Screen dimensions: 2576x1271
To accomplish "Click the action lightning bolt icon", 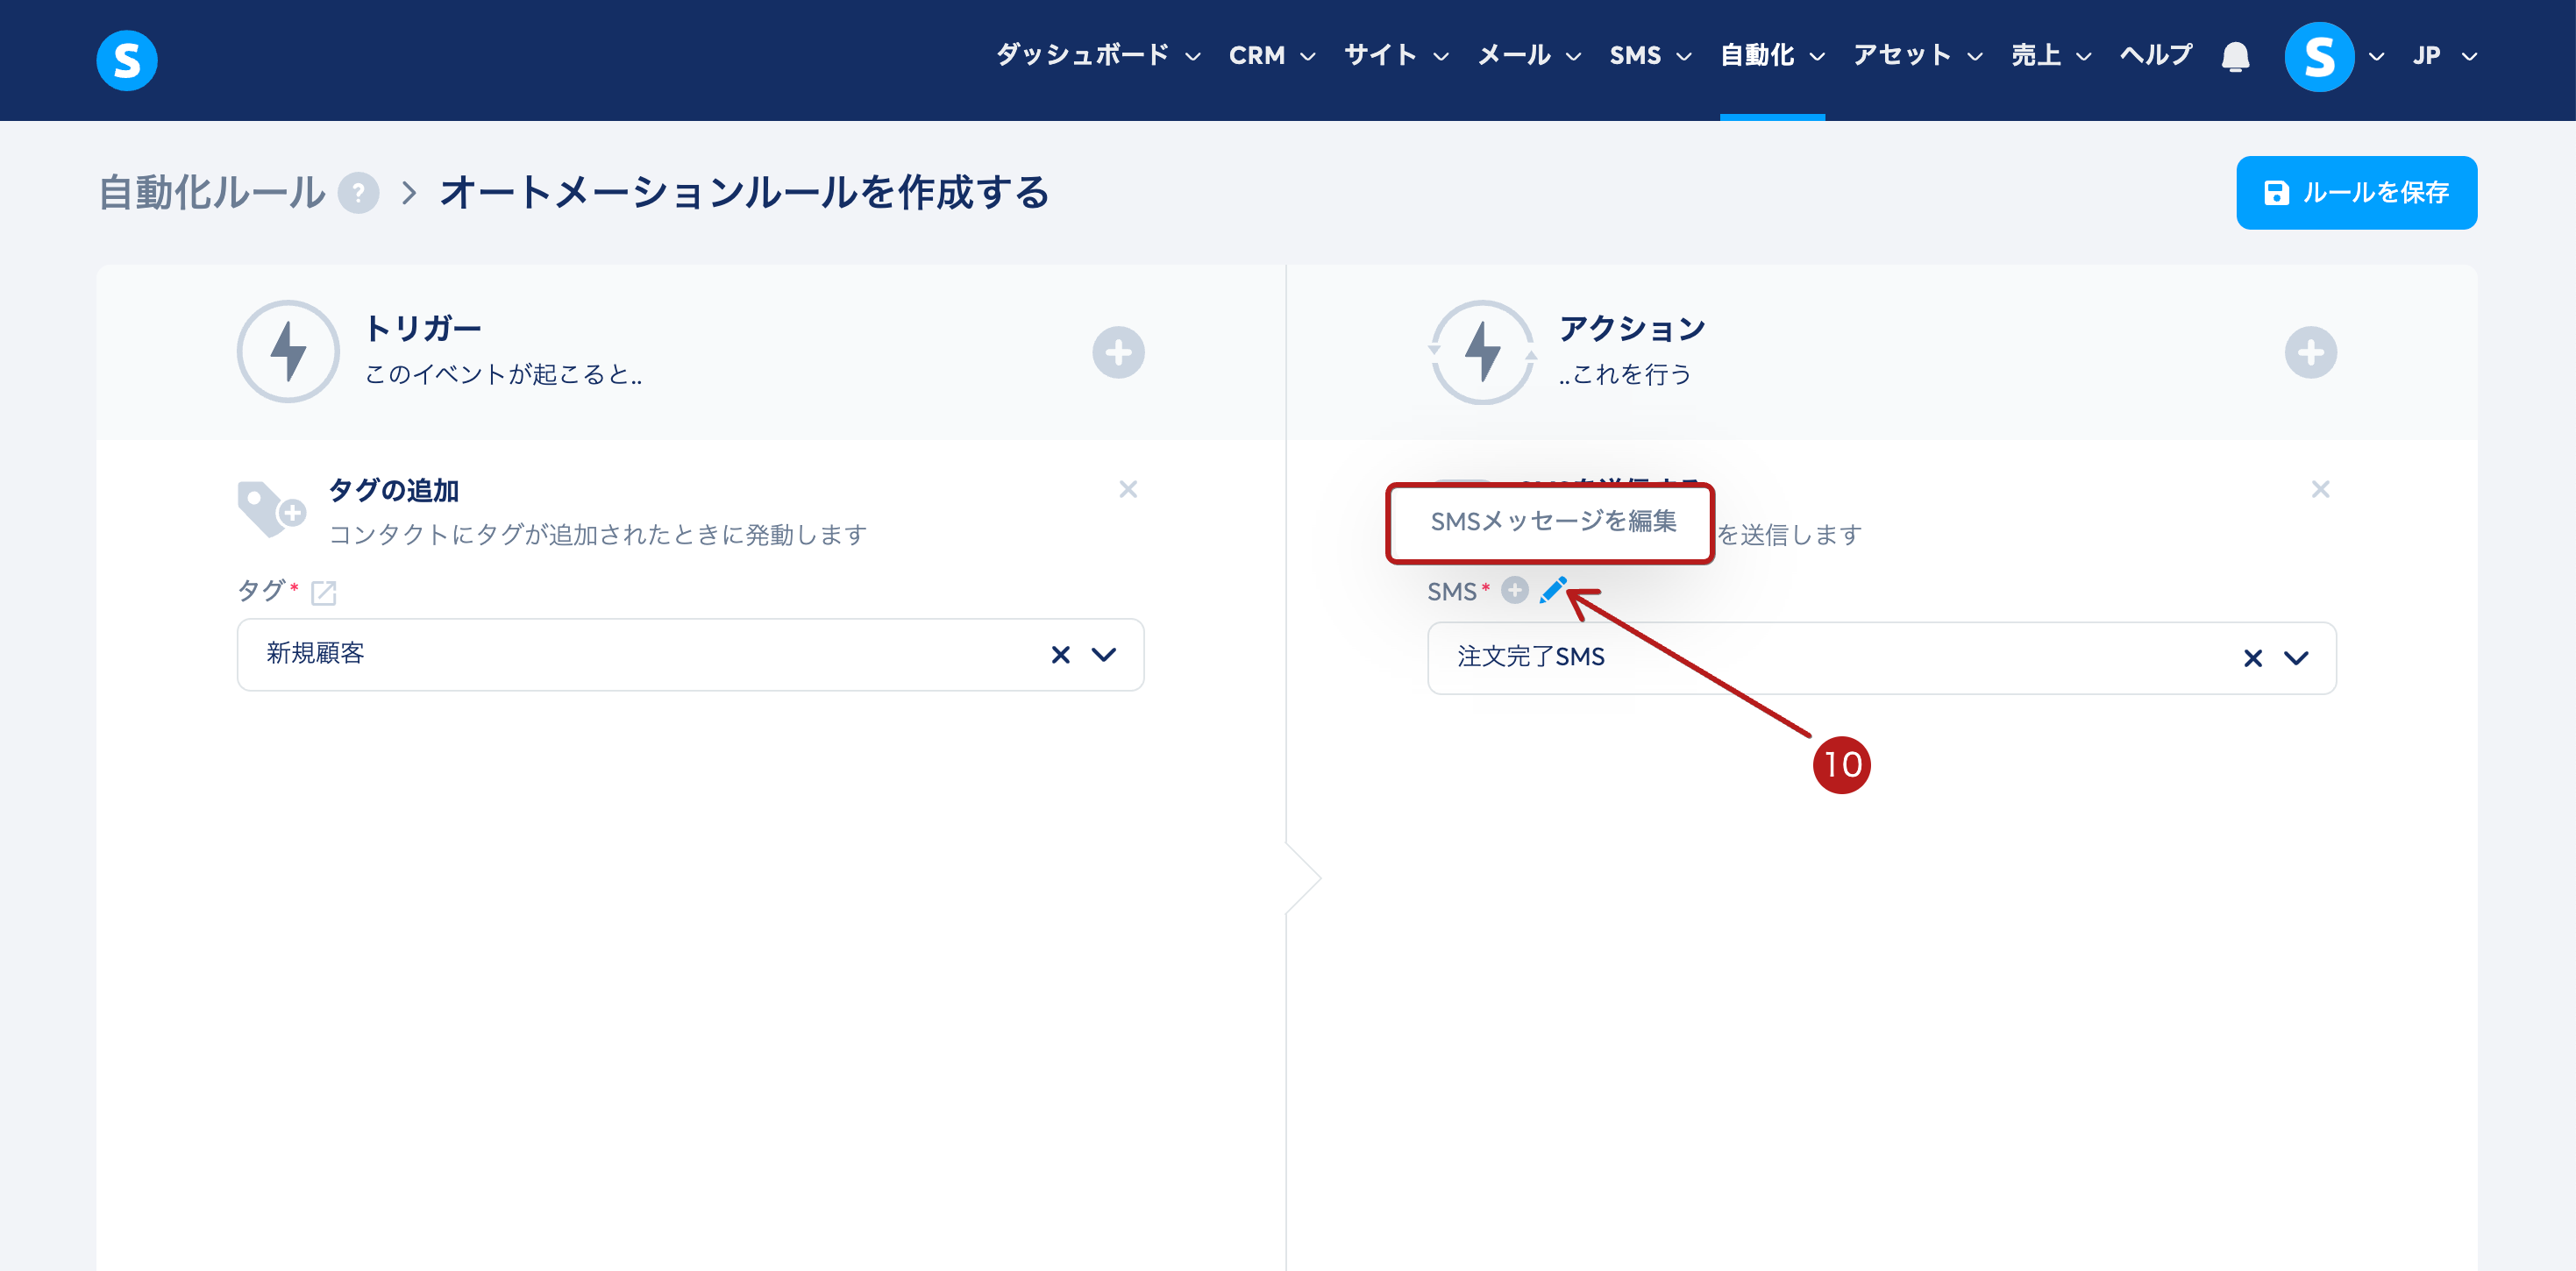I will 1482,352.
